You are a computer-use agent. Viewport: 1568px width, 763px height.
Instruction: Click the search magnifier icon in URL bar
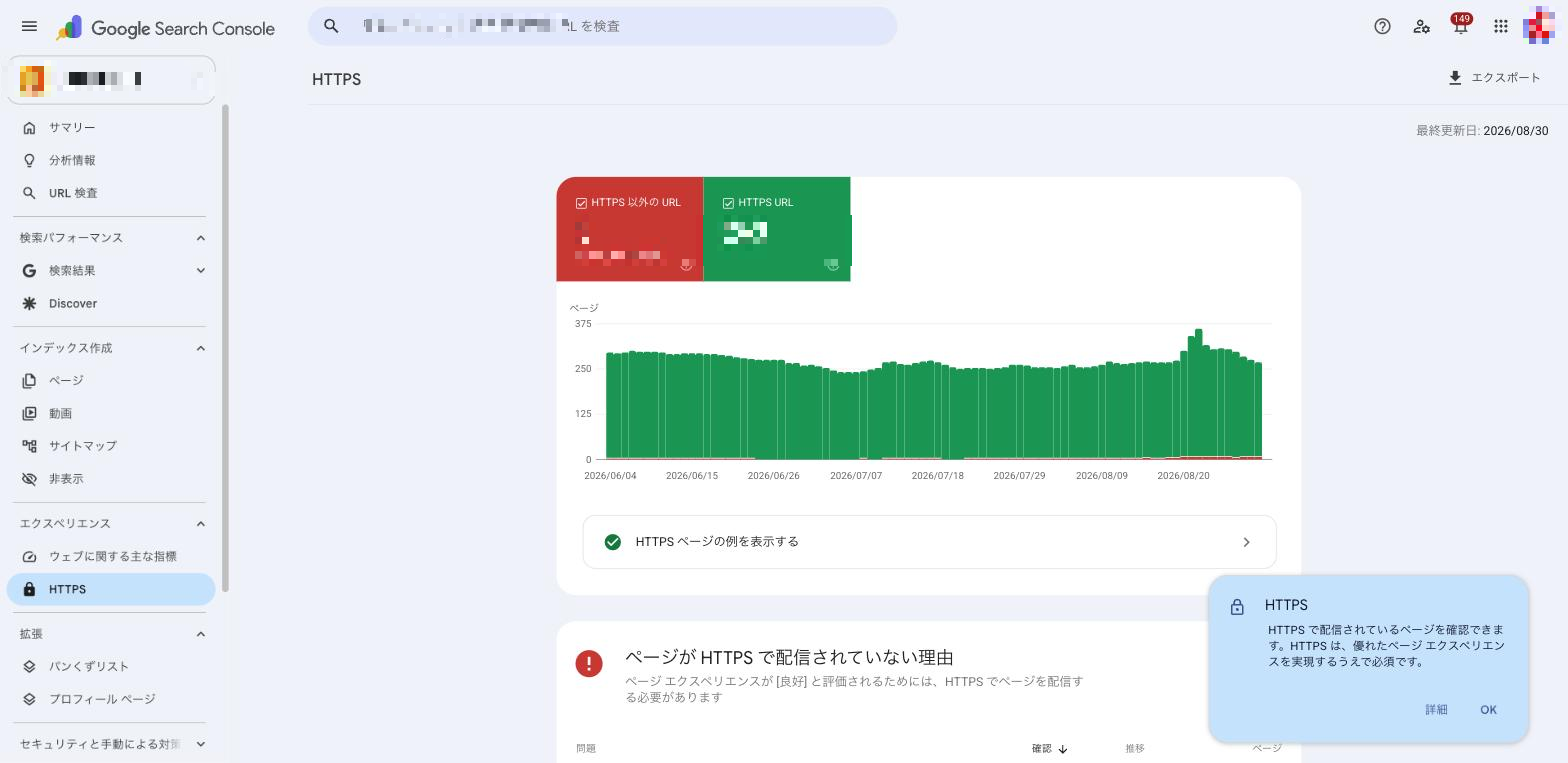pos(331,26)
